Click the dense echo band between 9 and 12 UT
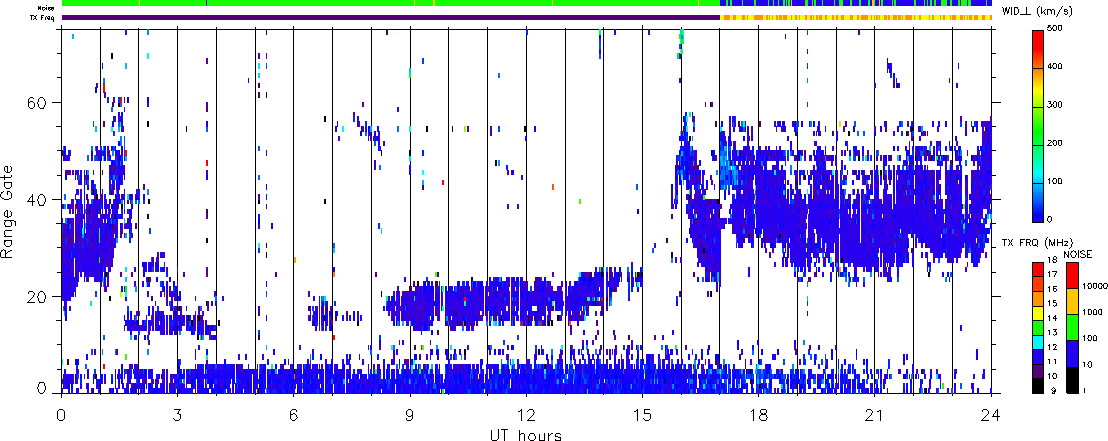Viewport: 1108px width, 441px height. pos(468,302)
